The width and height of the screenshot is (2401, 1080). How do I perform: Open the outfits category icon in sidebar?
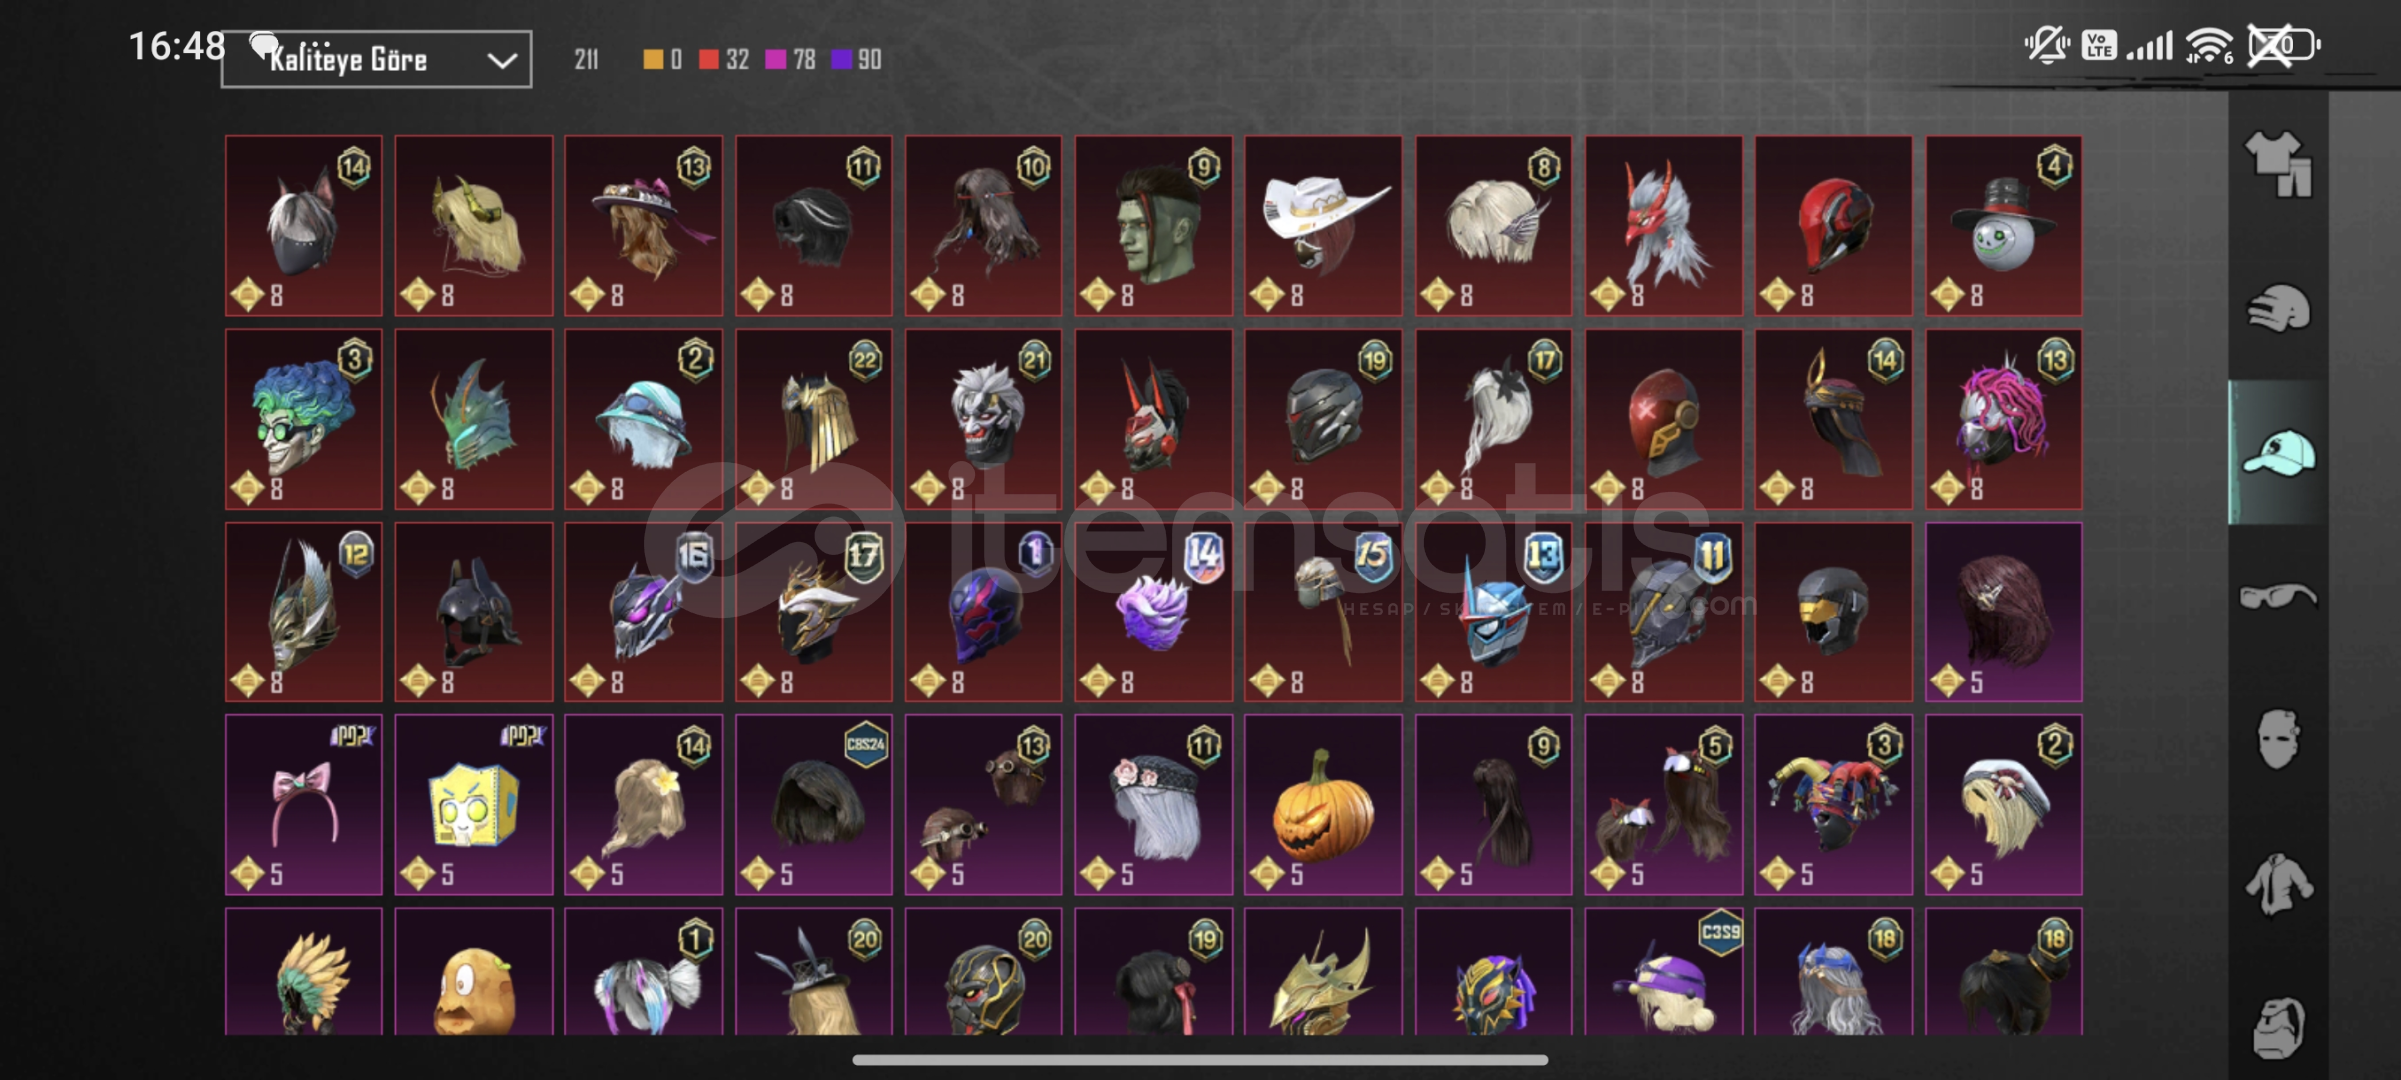(x=2278, y=163)
